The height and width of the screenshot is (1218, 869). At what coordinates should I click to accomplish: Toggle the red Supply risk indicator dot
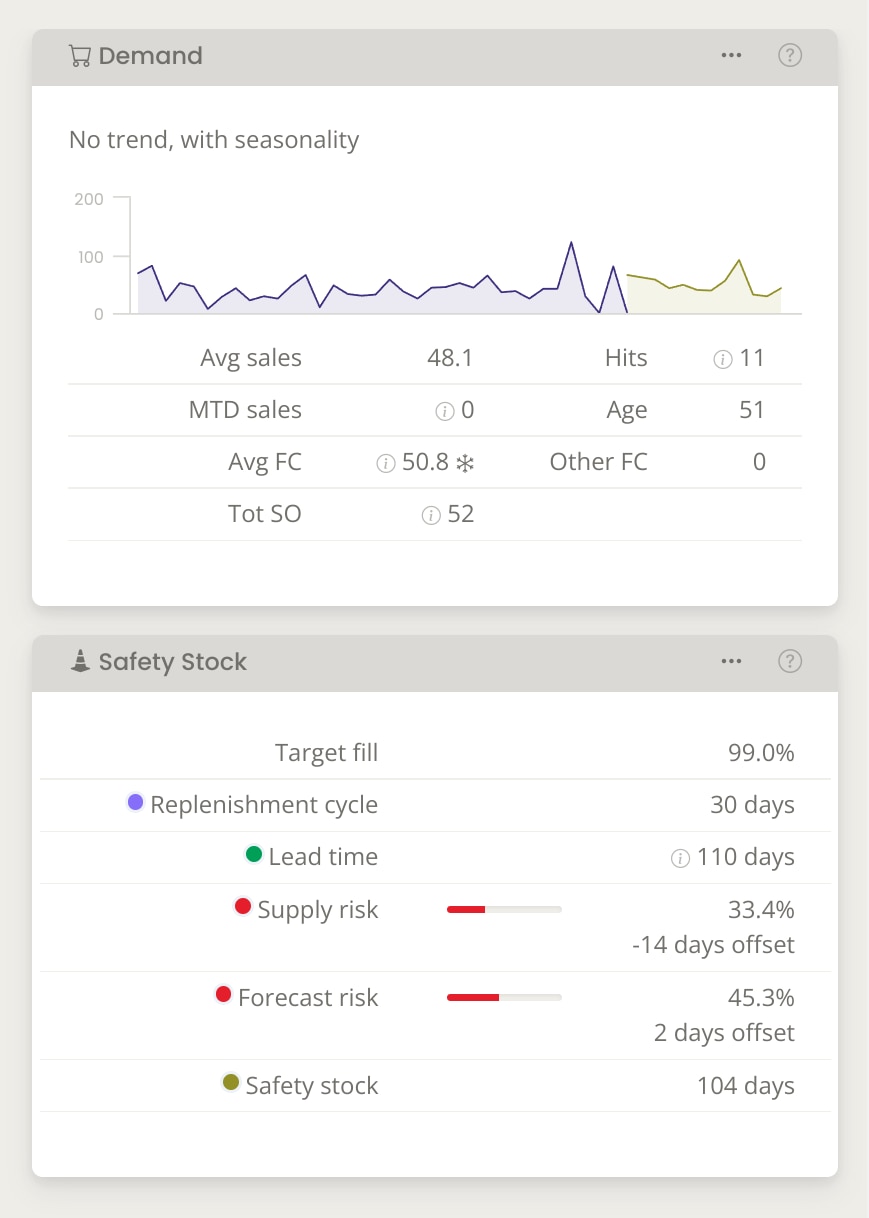tap(242, 906)
